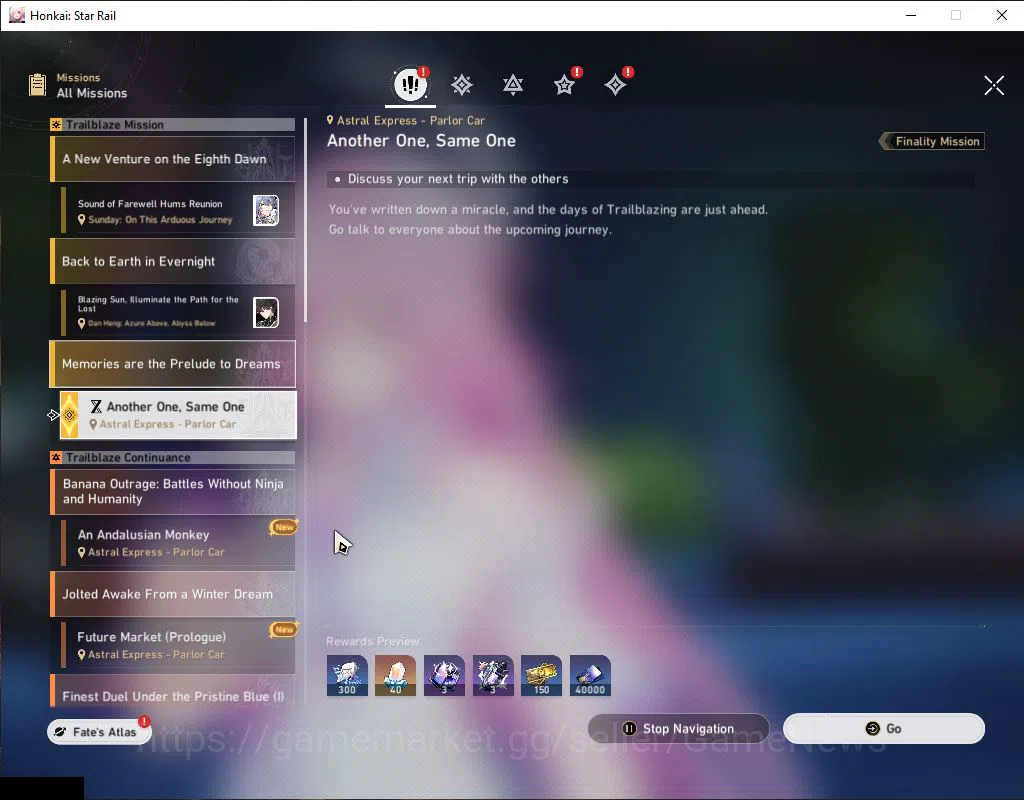Click the 40000 credits reward icon
The image size is (1024, 800).
pos(590,675)
